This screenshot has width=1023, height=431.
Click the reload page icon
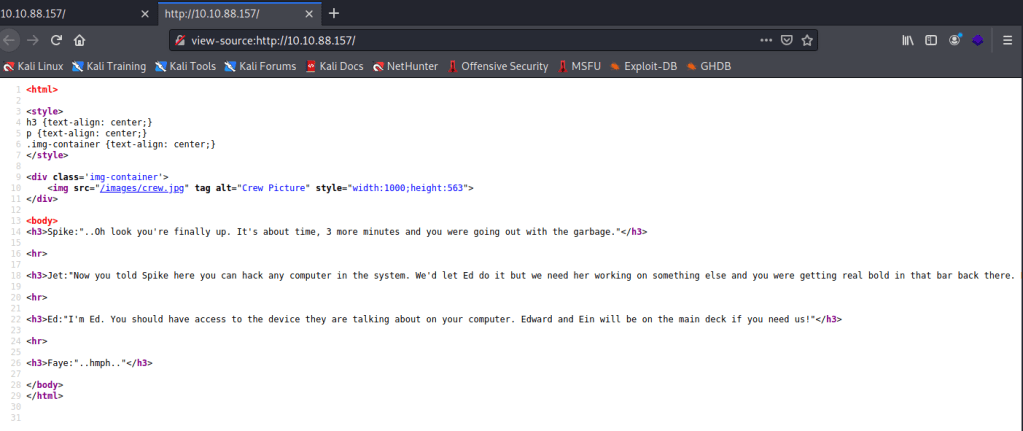pyautogui.click(x=56, y=40)
